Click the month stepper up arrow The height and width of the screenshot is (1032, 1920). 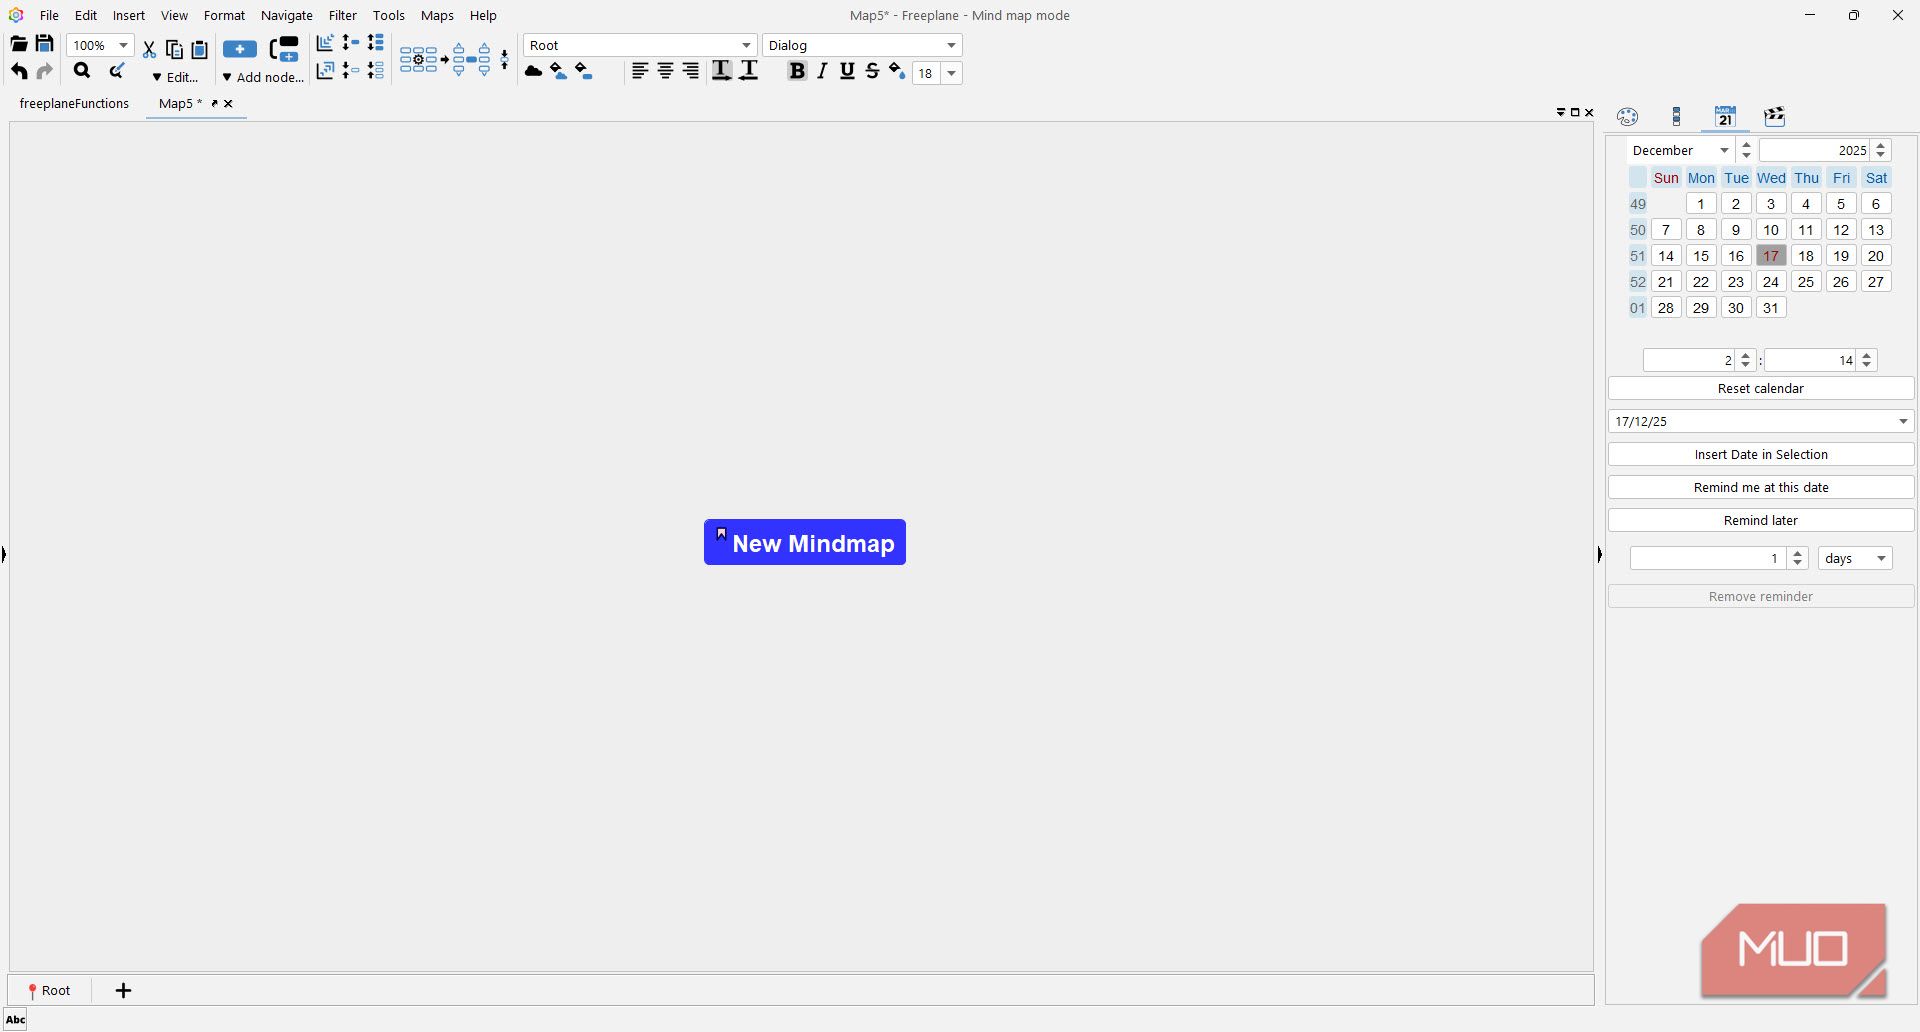[1746, 145]
